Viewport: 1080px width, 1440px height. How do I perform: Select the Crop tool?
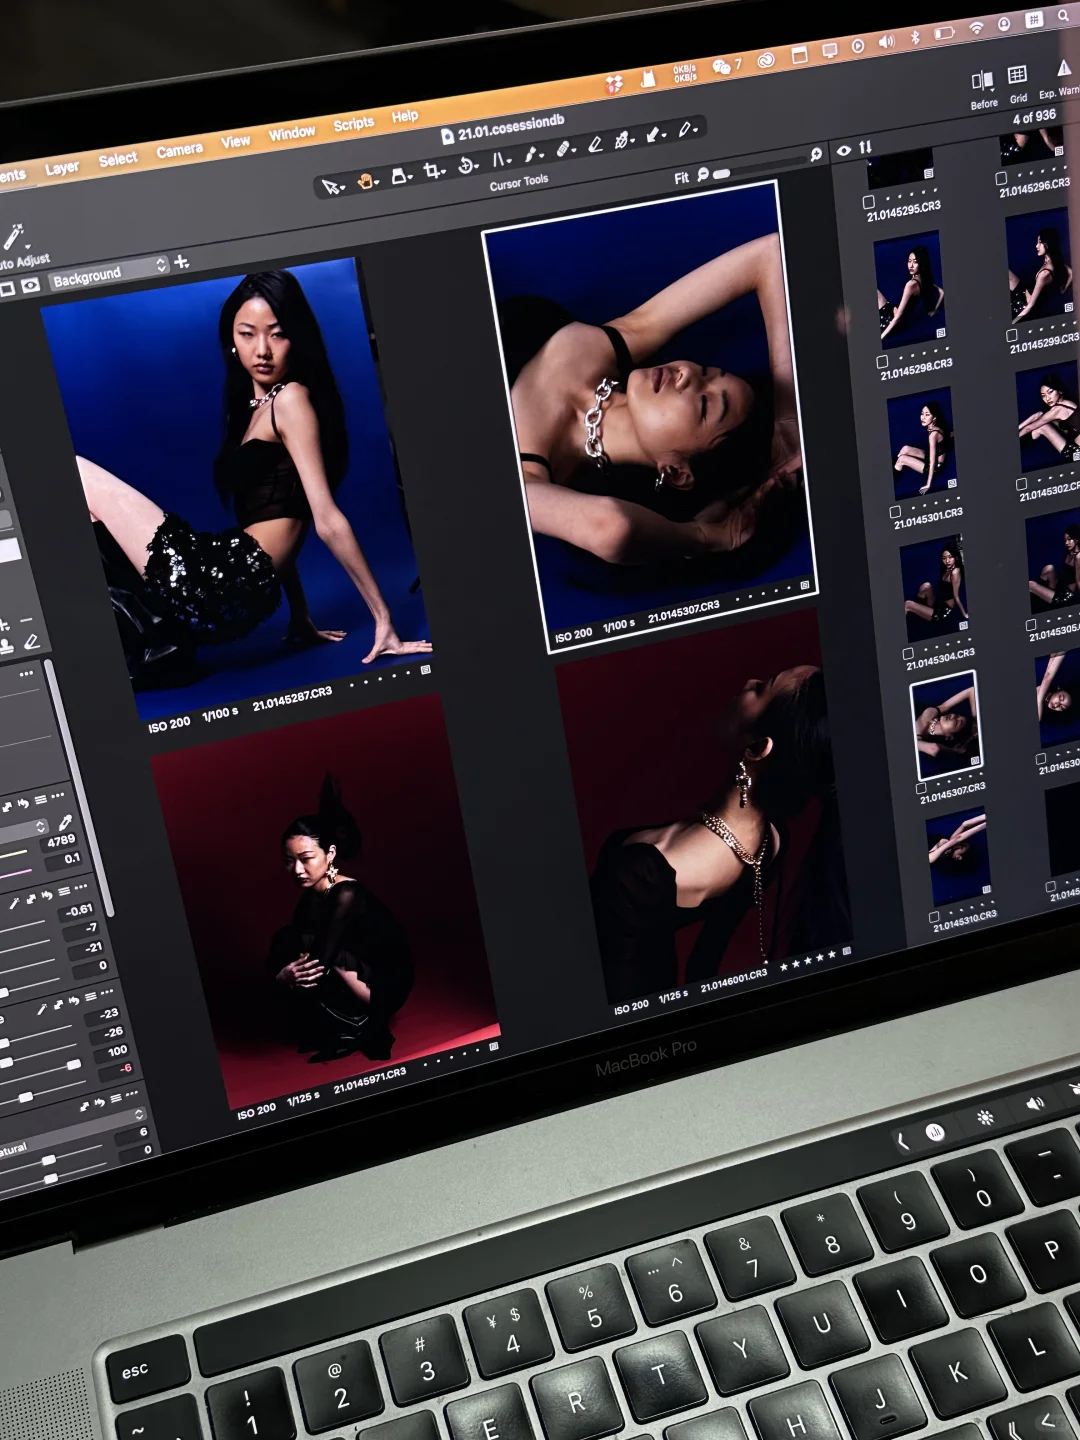[x=432, y=170]
